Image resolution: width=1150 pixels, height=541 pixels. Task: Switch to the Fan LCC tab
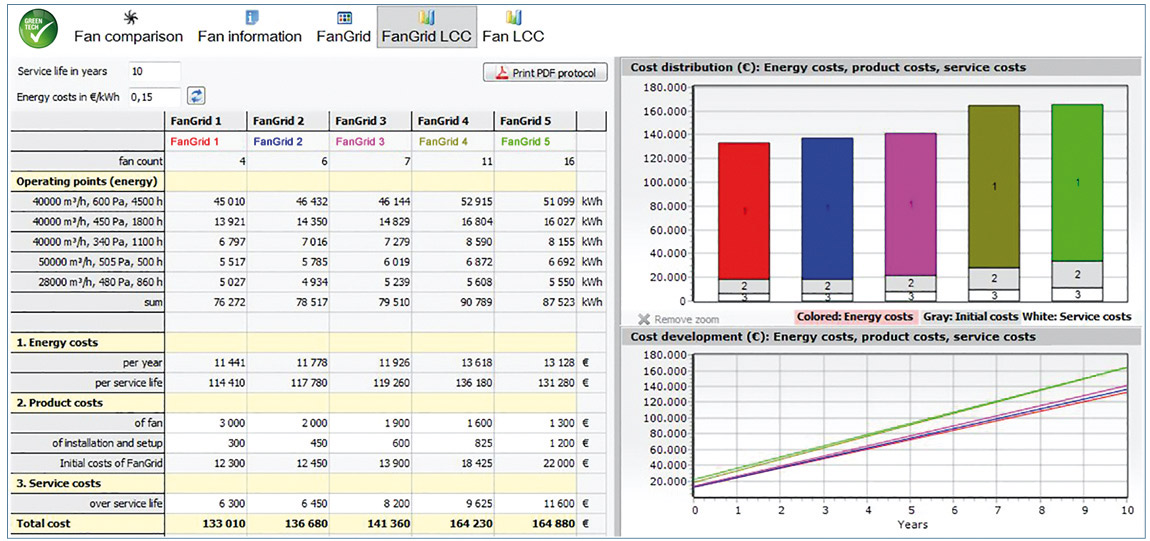[x=513, y=27]
